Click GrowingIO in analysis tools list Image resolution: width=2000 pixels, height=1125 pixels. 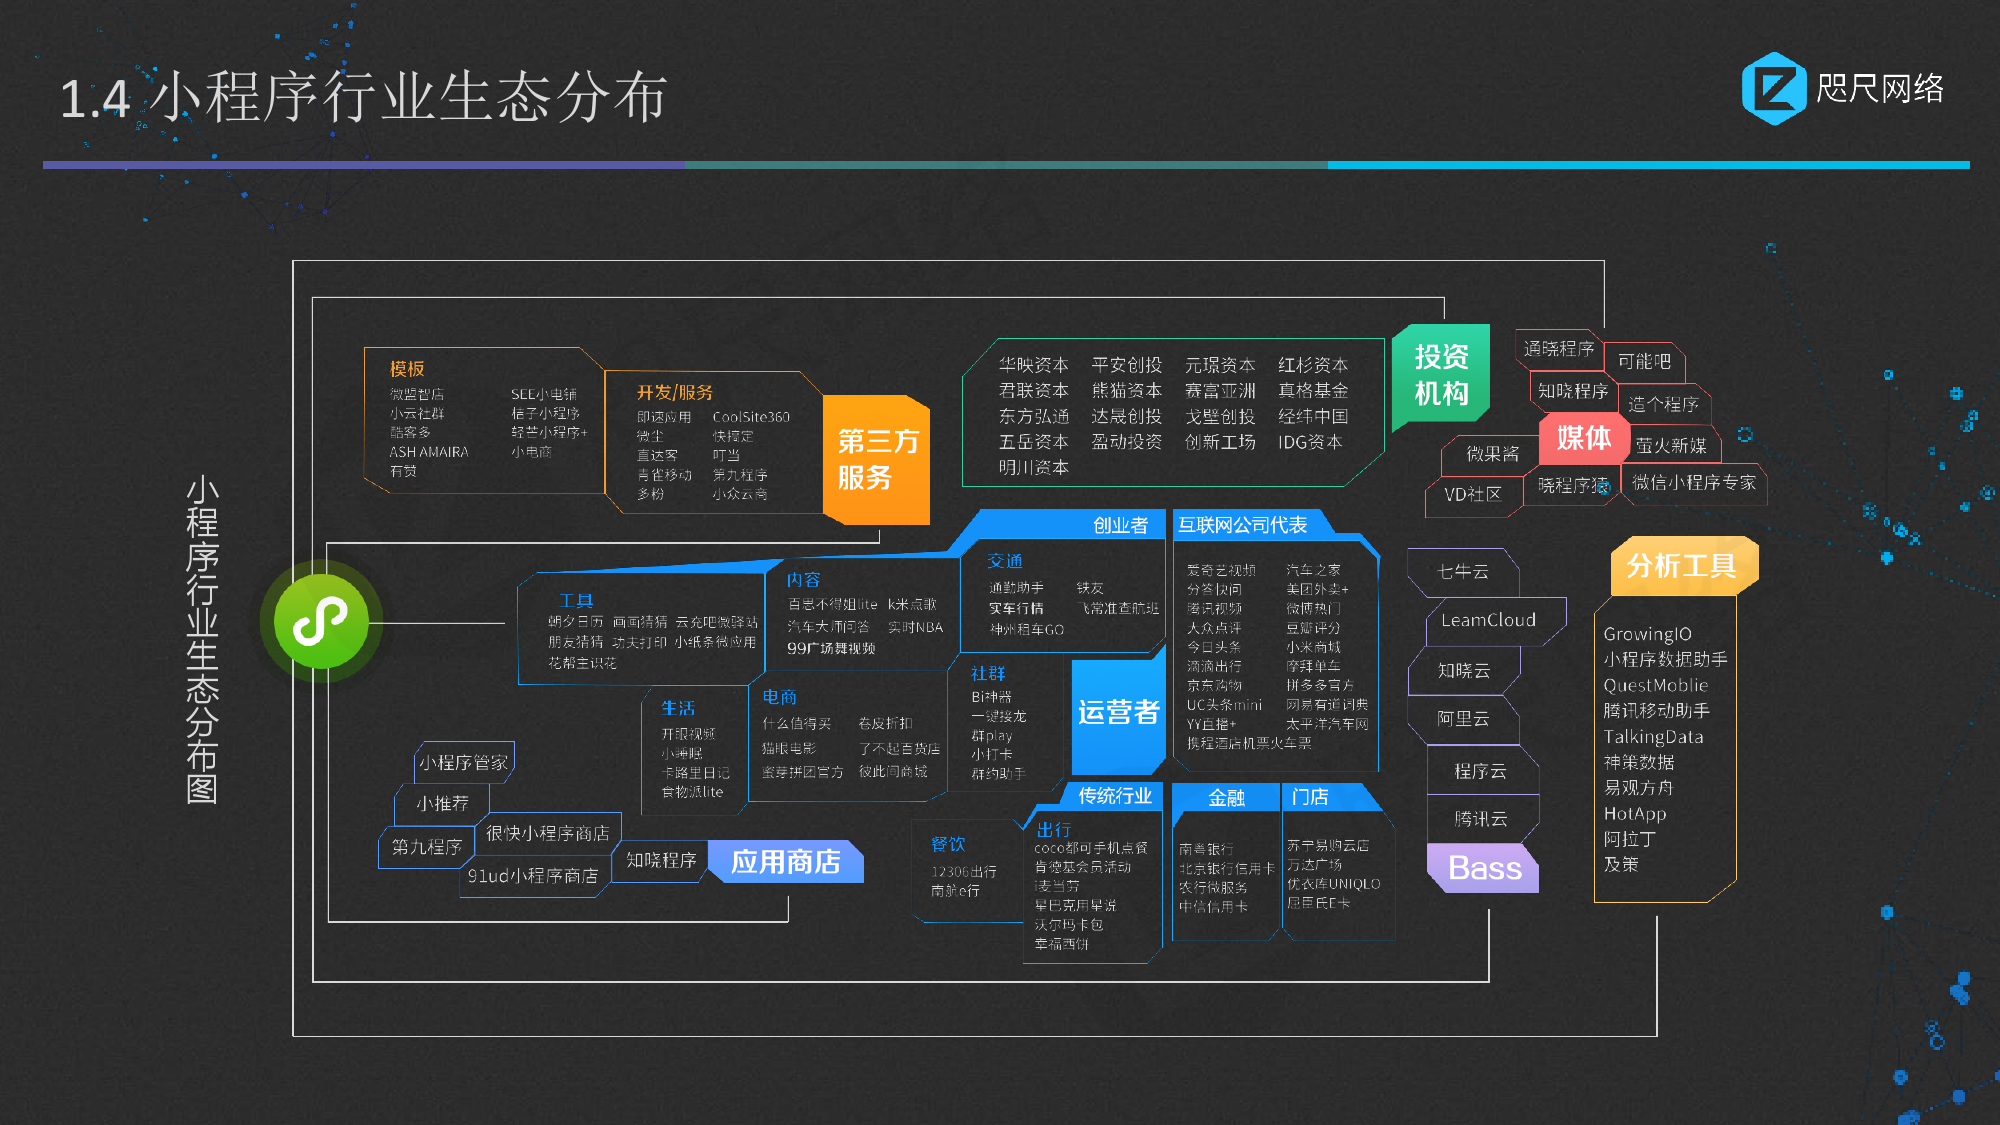[1648, 634]
